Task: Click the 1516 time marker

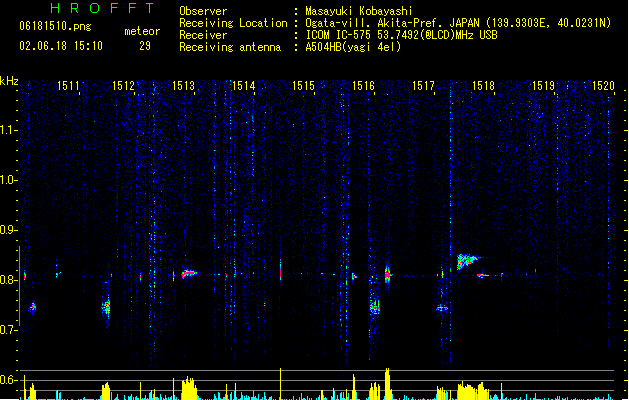Action: (x=363, y=86)
